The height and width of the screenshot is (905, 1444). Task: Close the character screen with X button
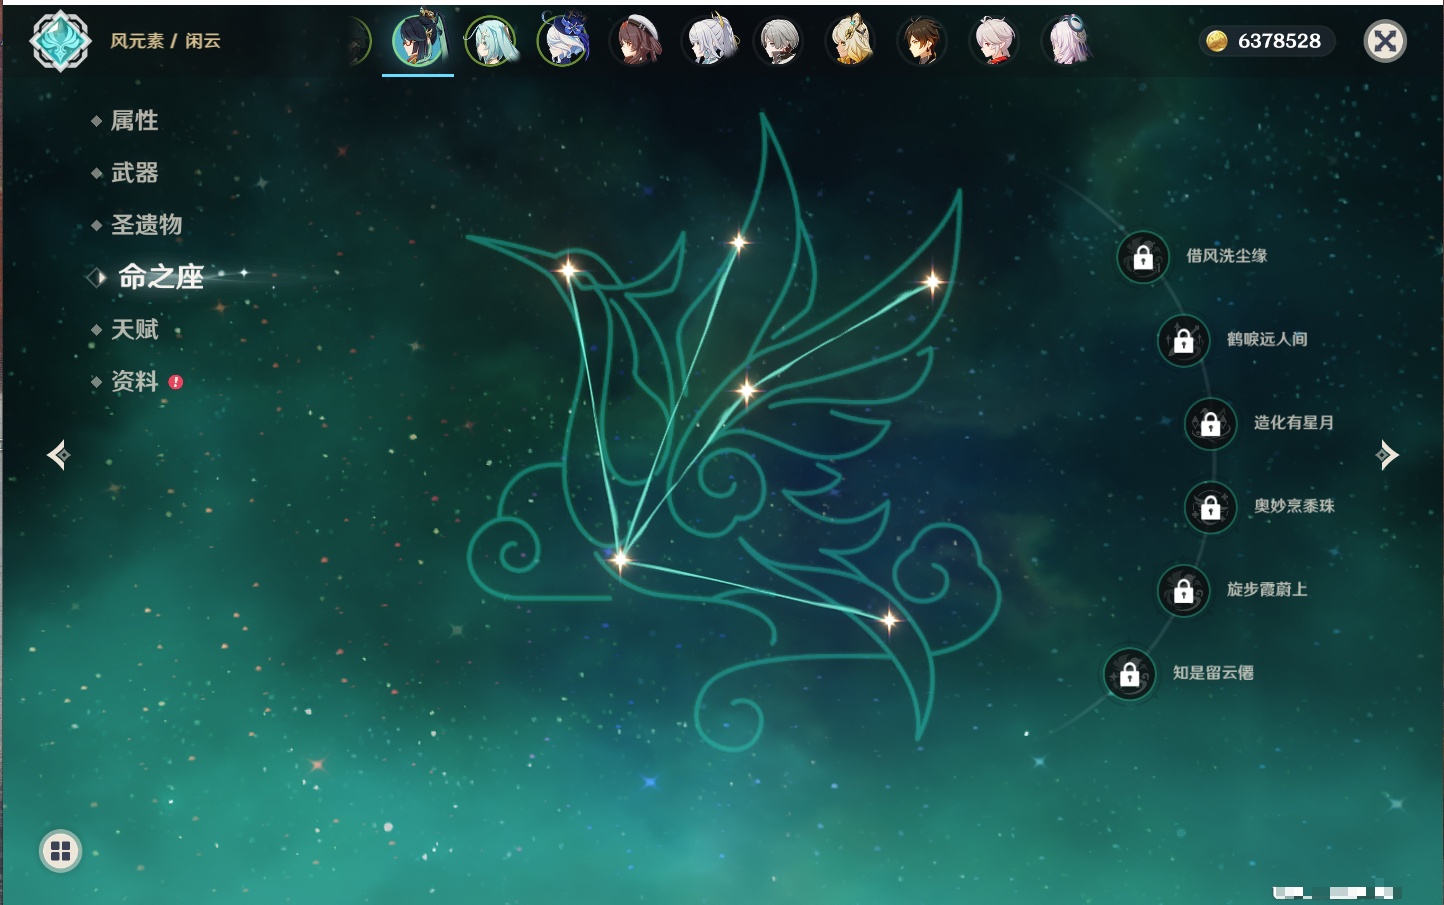(1385, 41)
